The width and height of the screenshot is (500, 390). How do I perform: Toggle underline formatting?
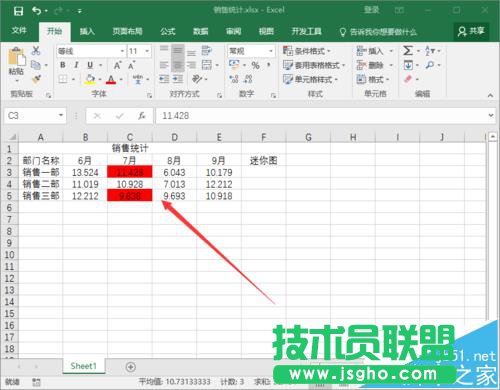click(90, 65)
